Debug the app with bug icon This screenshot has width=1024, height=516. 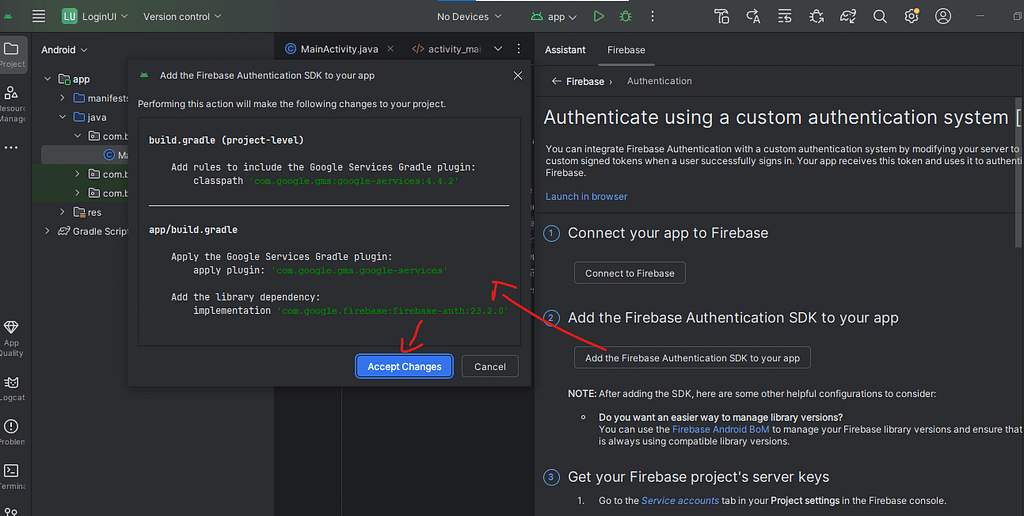coord(626,16)
